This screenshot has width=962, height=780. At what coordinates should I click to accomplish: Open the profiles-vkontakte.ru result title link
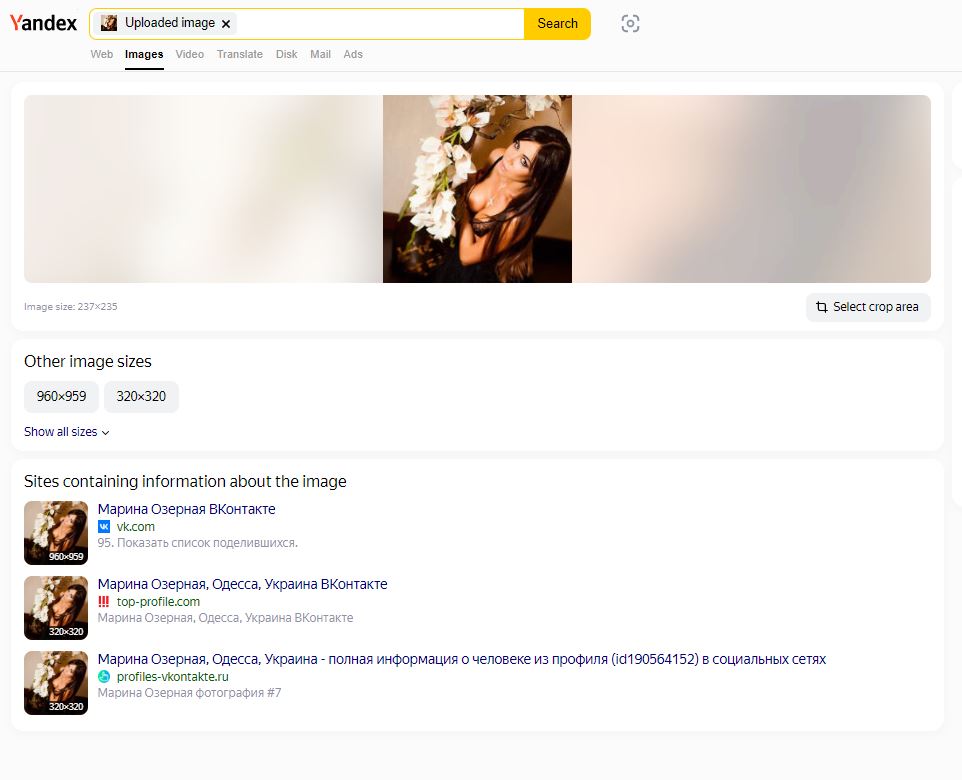pyautogui.click(x=461, y=659)
